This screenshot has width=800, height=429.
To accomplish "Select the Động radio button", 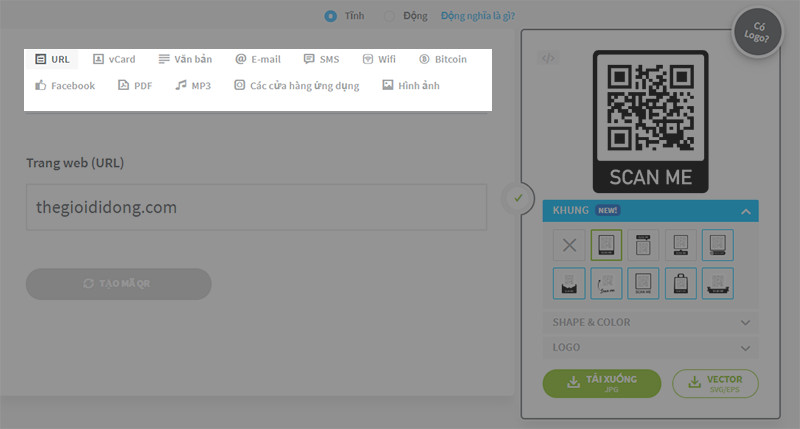I will 389,16.
